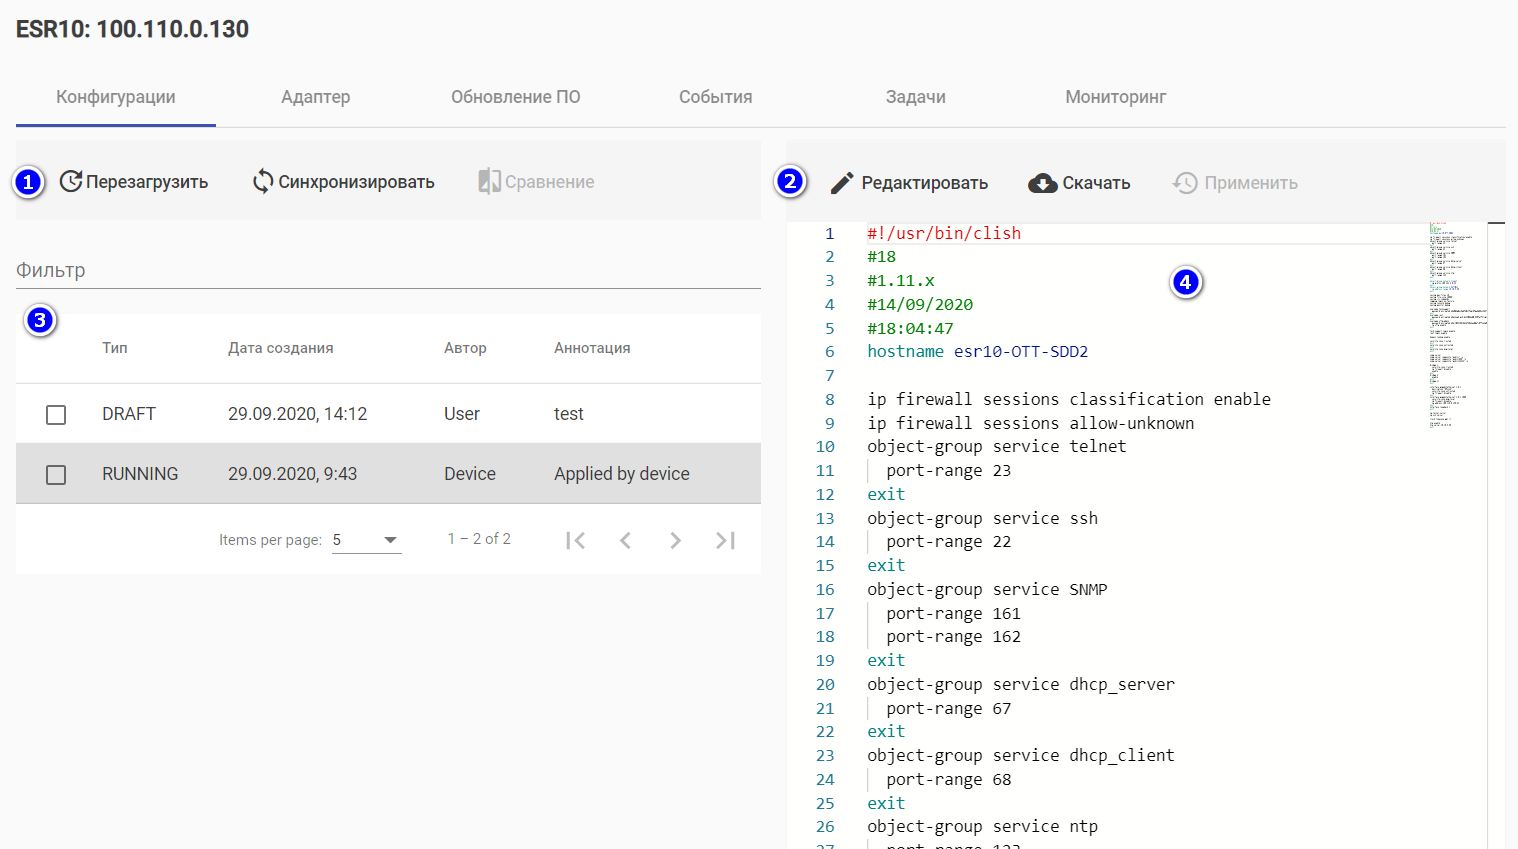Go to the previous page arrow
Viewport: 1518px width, 849px height.
coord(625,540)
